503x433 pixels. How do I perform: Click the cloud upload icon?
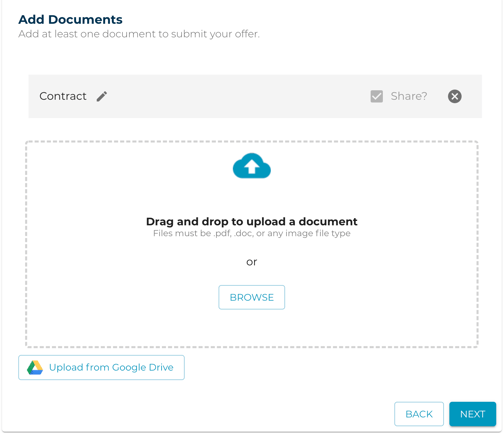(252, 166)
